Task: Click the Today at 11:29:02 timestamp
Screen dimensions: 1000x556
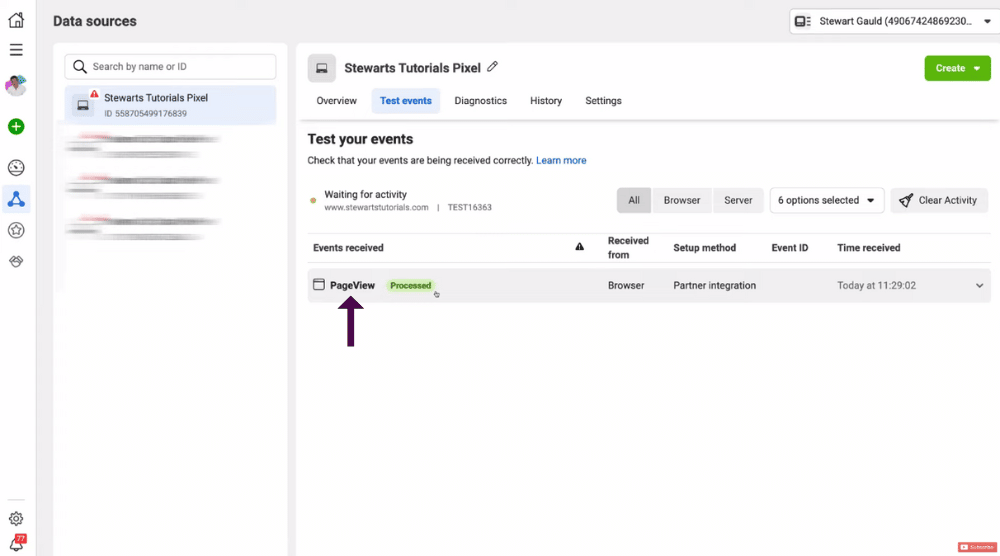Action: pyautogui.click(x=876, y=285)
